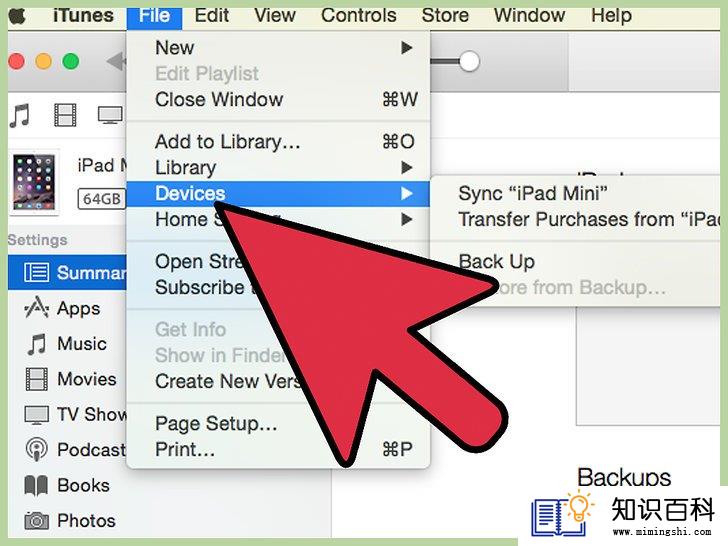Open the Apple menu icon

(x=17, y=16)
